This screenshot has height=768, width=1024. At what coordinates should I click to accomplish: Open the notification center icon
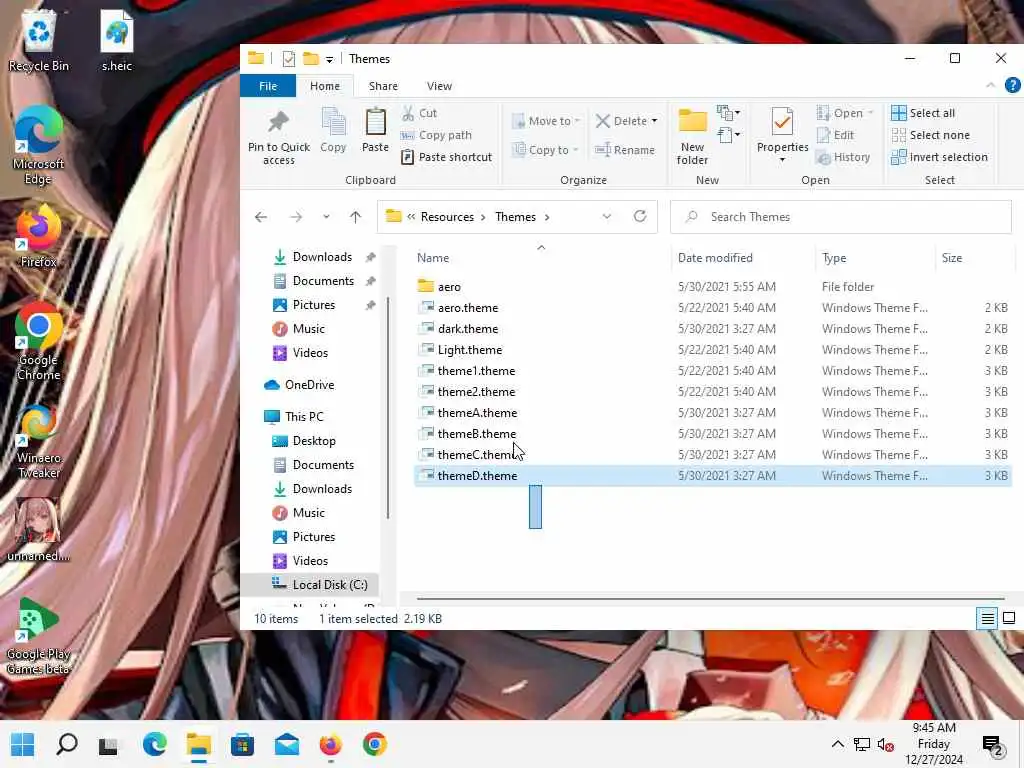992,744
